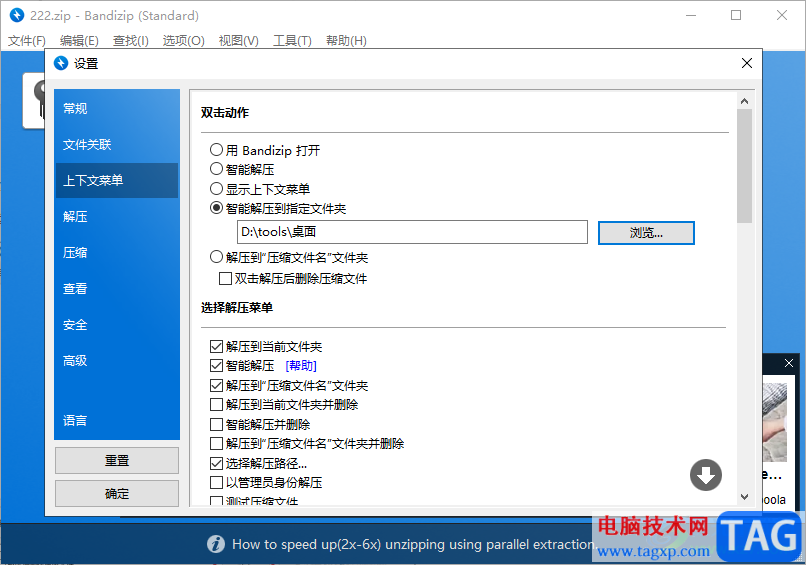Click the round scroll-down arrow icon
Screen dimensions: 806x565
pos(705,475)
